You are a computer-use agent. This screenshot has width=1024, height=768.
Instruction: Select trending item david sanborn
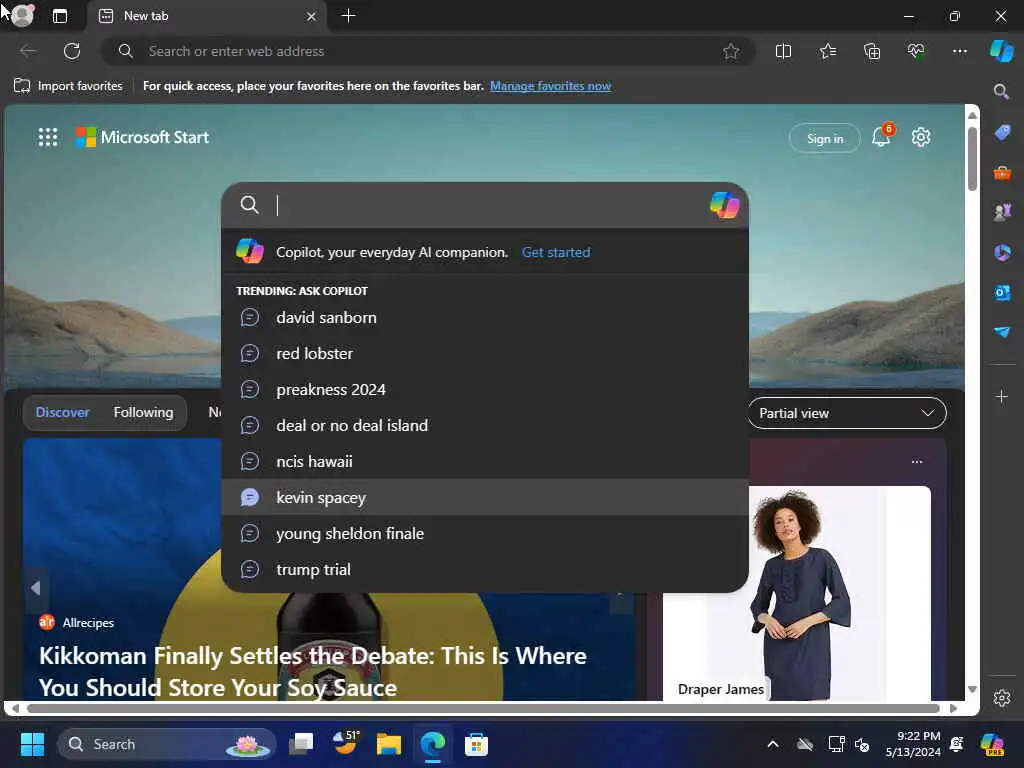point(485,317)
